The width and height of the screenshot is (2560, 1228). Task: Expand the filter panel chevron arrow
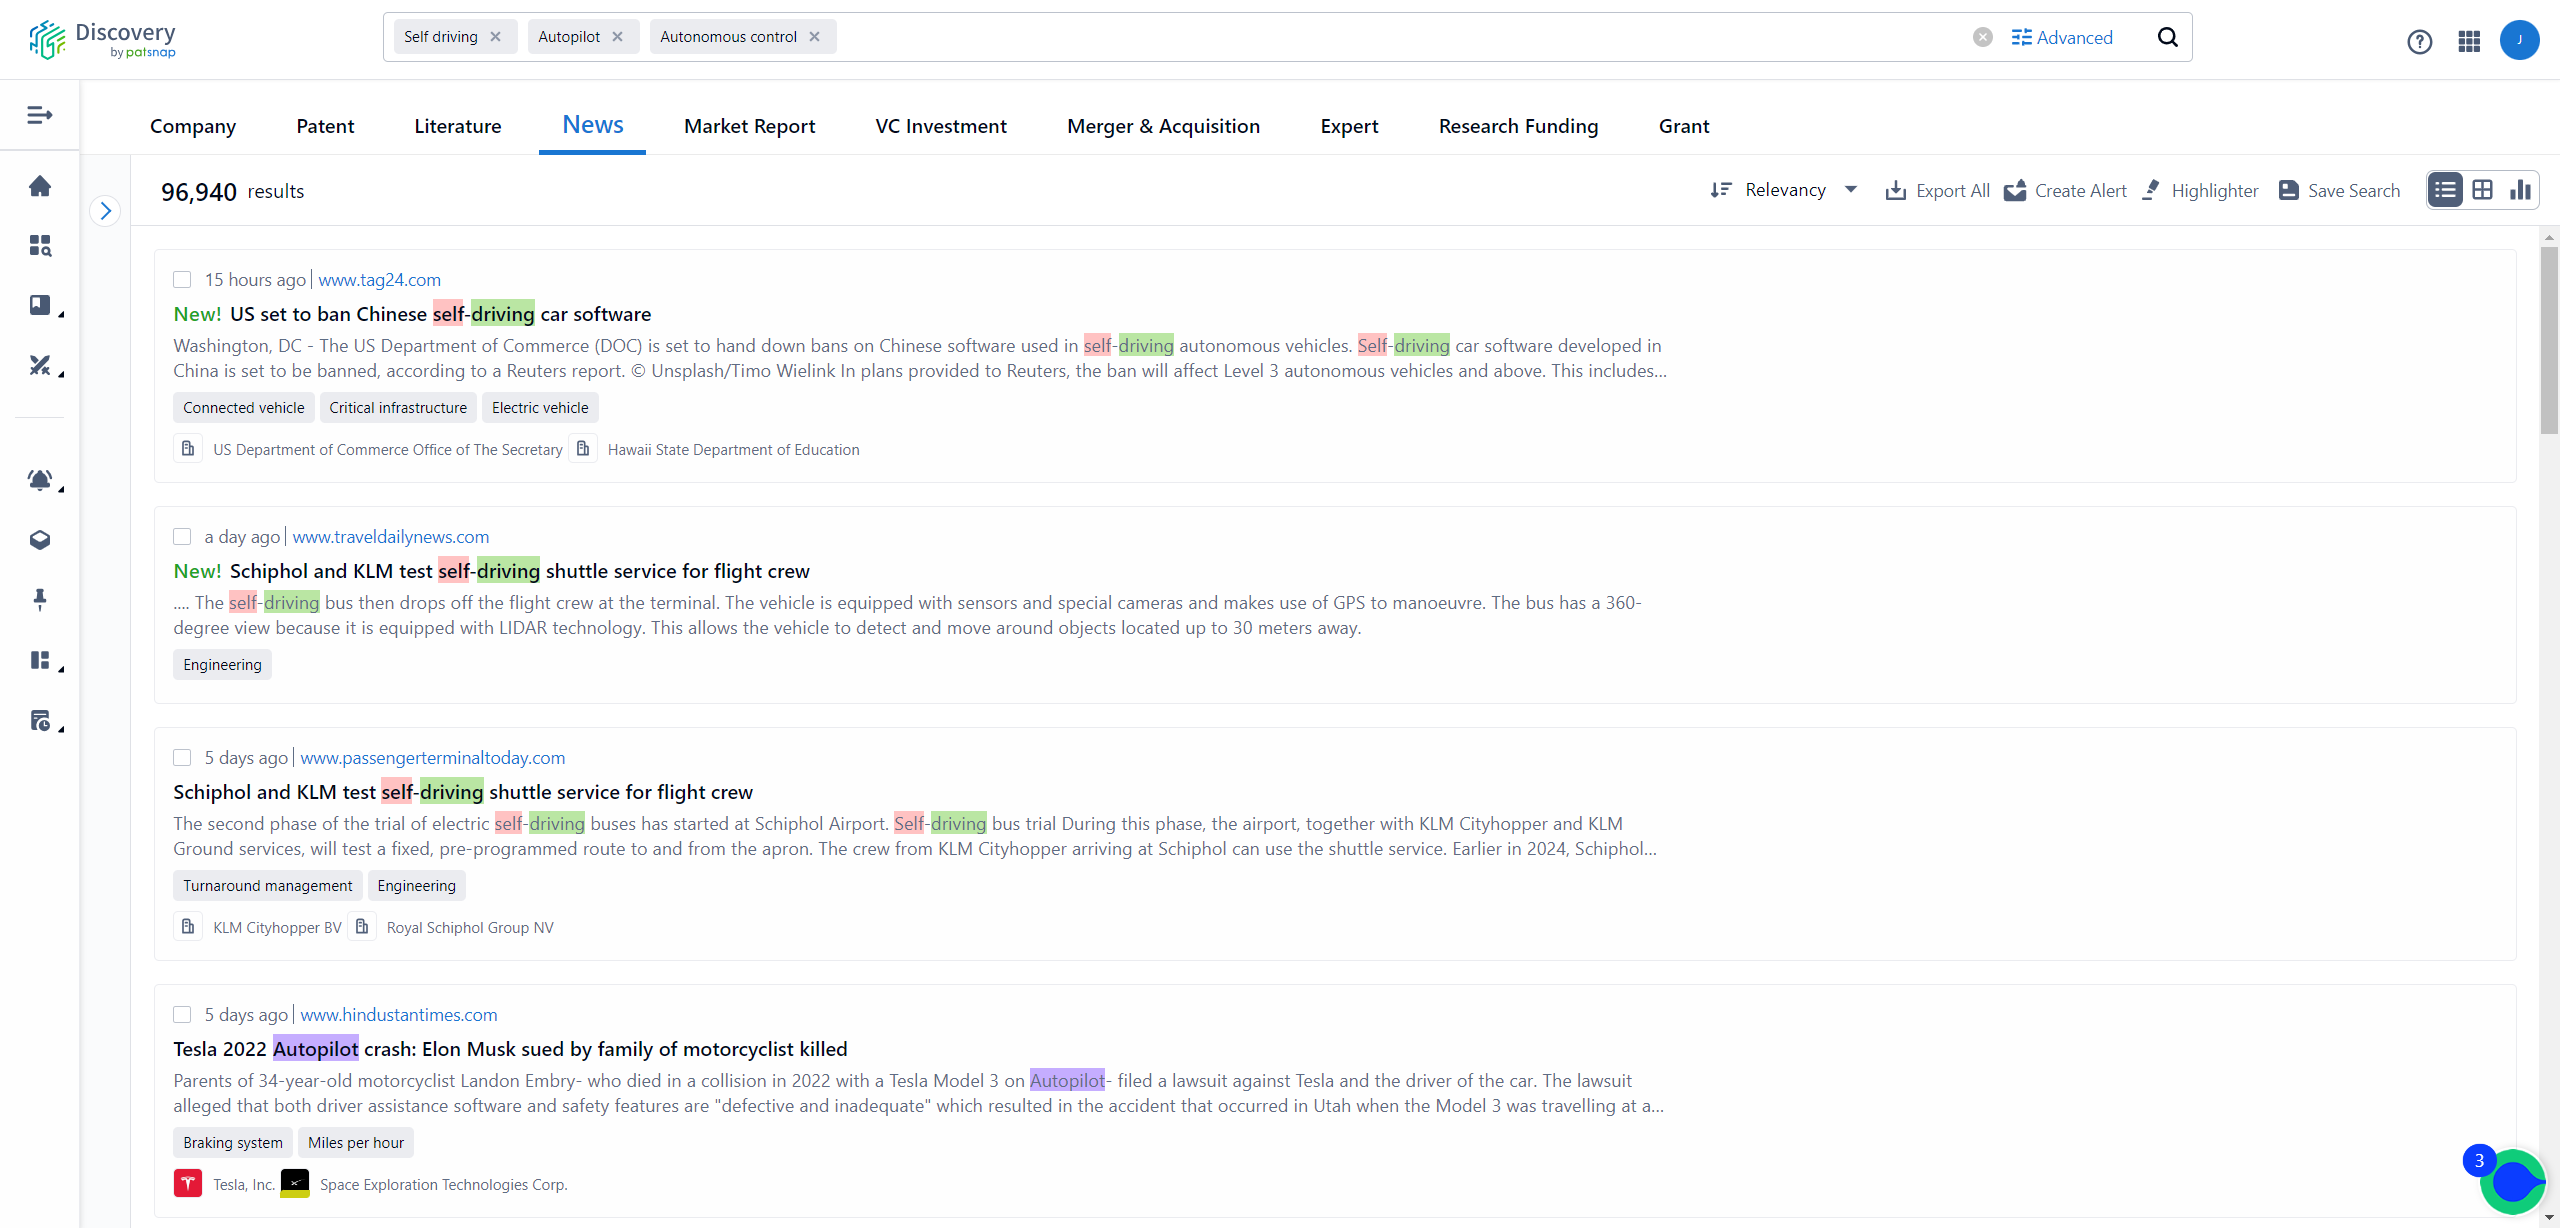(105, 211)
